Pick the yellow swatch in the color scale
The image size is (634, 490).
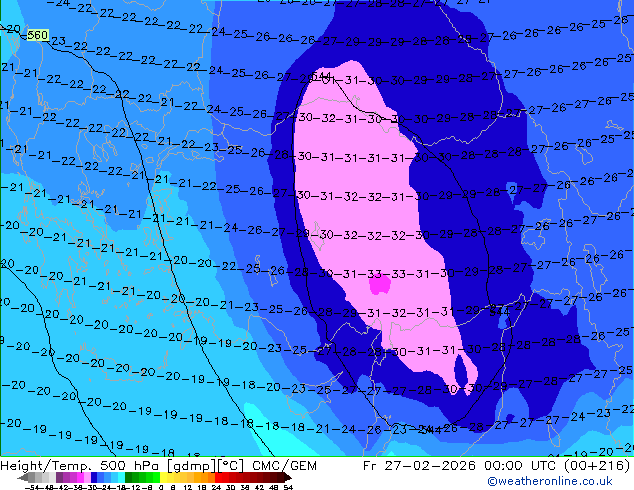click(163, 477)
